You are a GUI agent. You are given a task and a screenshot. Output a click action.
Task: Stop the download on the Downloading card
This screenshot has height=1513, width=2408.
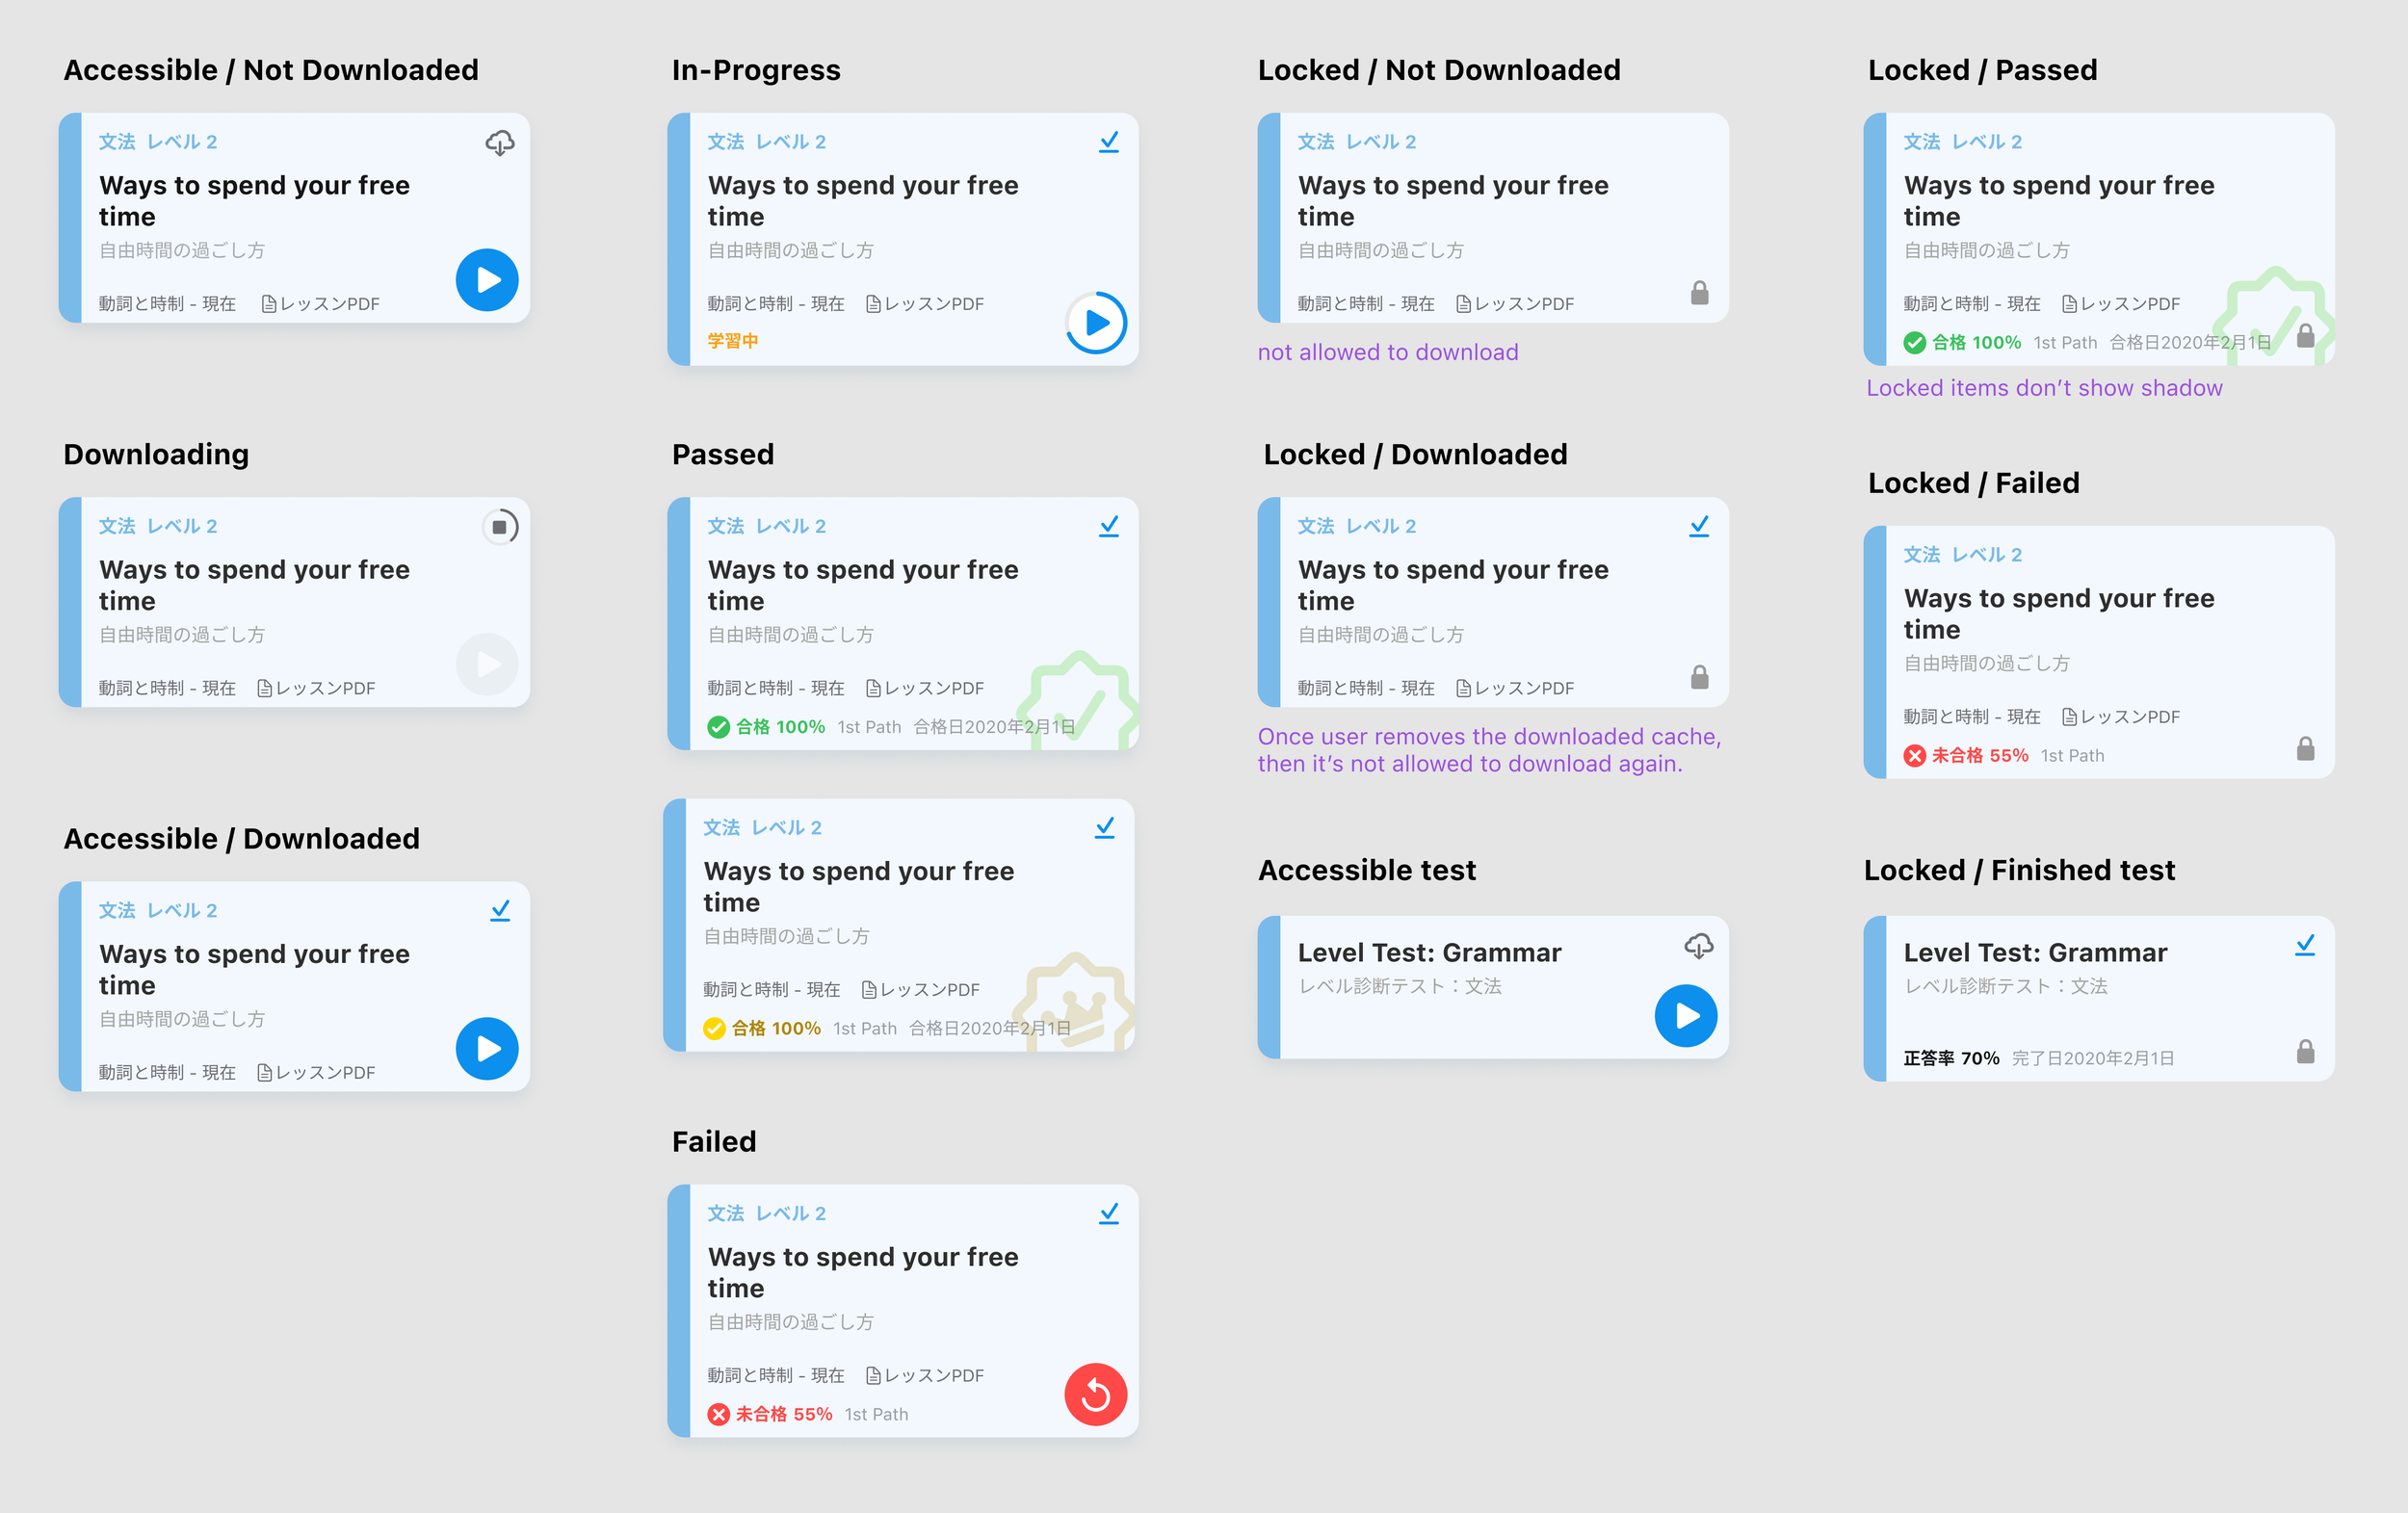500,527
